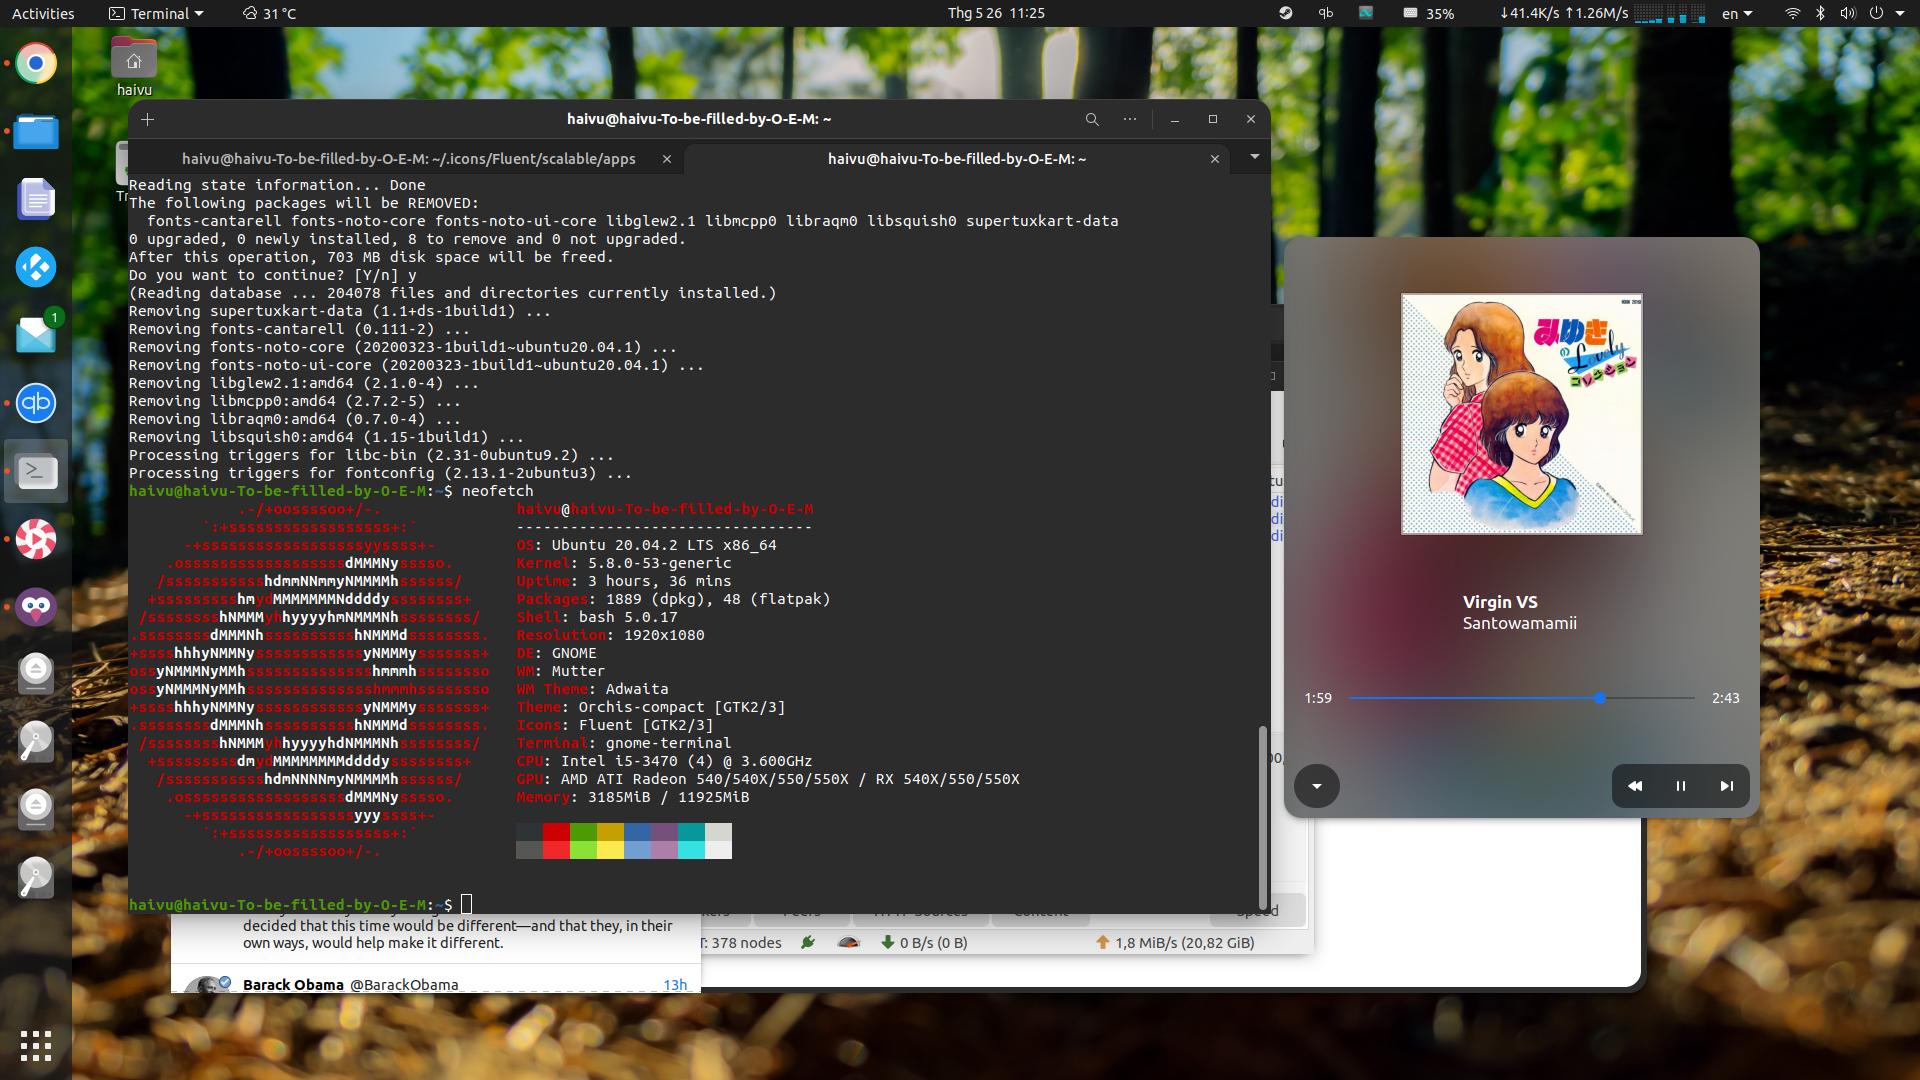Switch to the ~/.icons/Fluent/scalable/apps terminal tab
Viewport: 1920px width, 1080px height.
[408, 159]
